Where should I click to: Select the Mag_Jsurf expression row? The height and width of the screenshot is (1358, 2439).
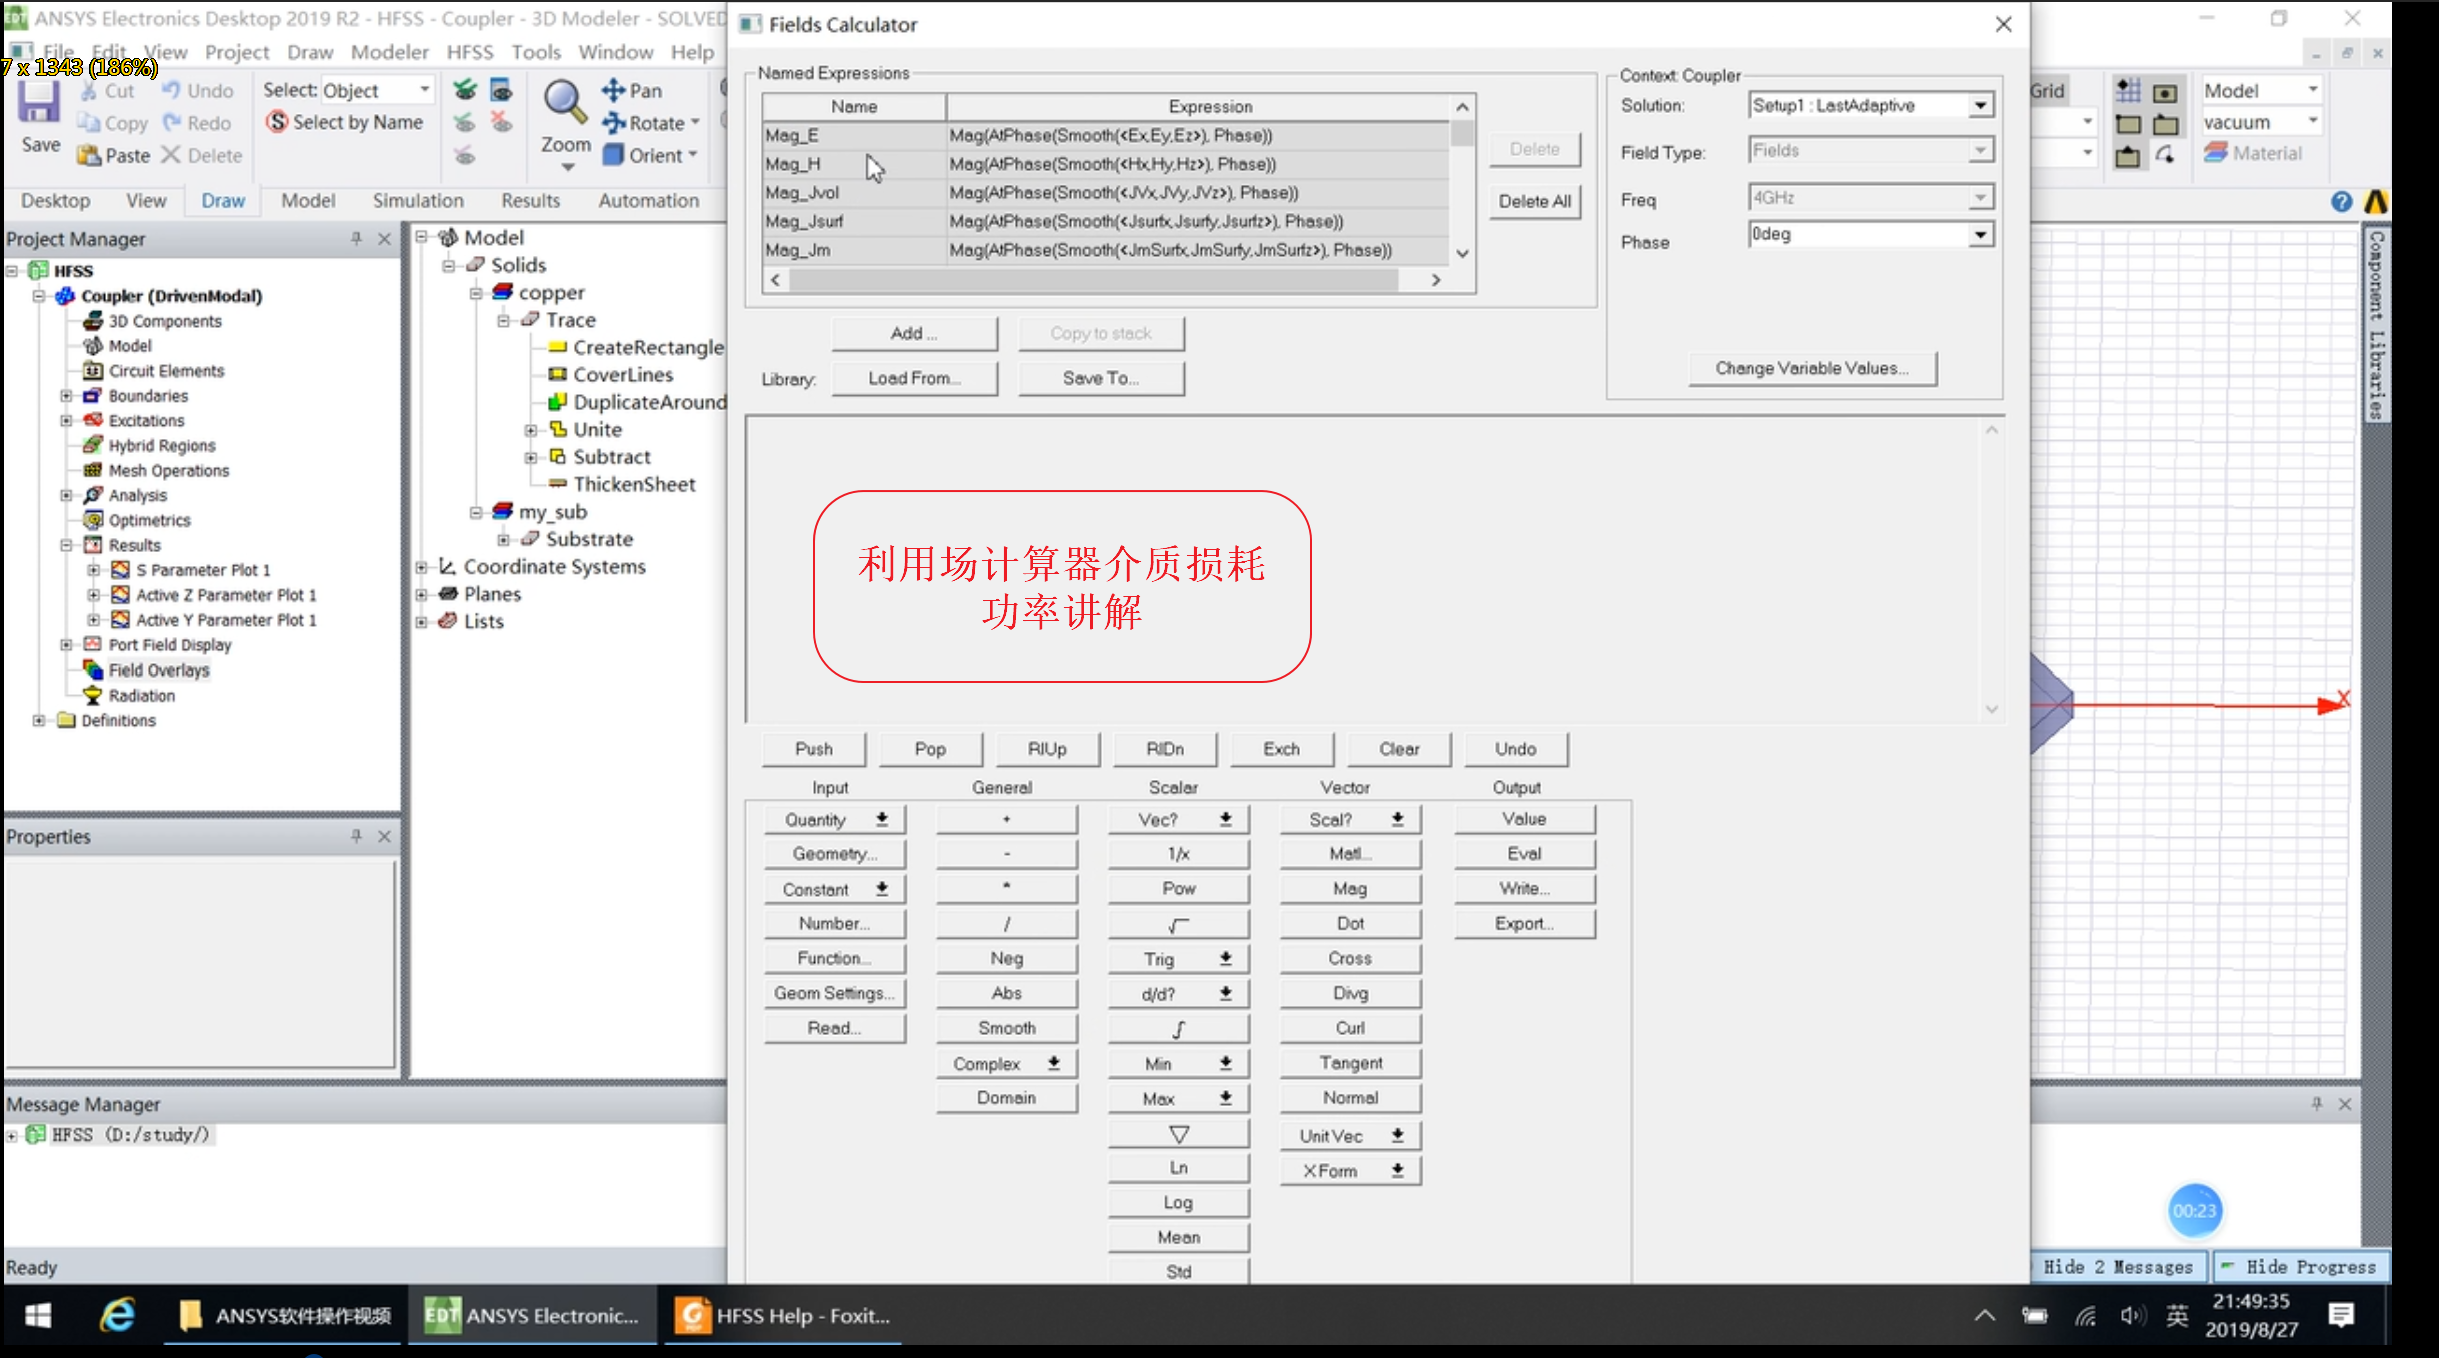tap(1105, 221)
